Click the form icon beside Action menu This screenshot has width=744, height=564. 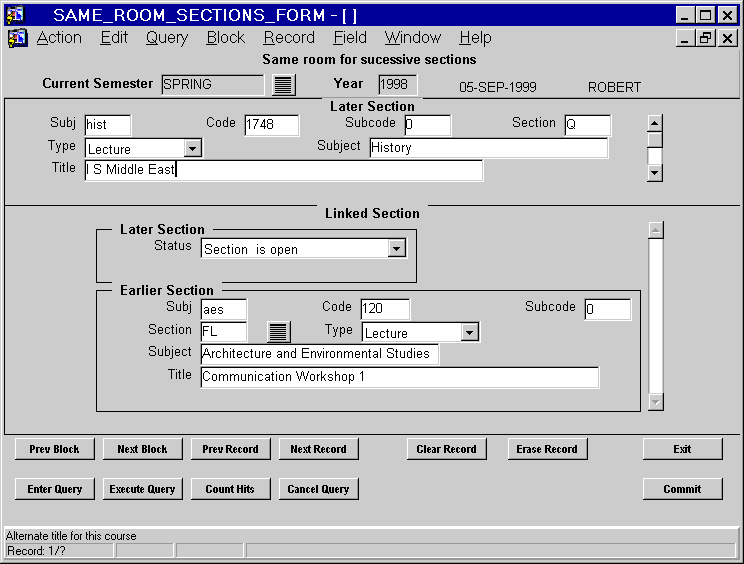[x=17, y=38]
